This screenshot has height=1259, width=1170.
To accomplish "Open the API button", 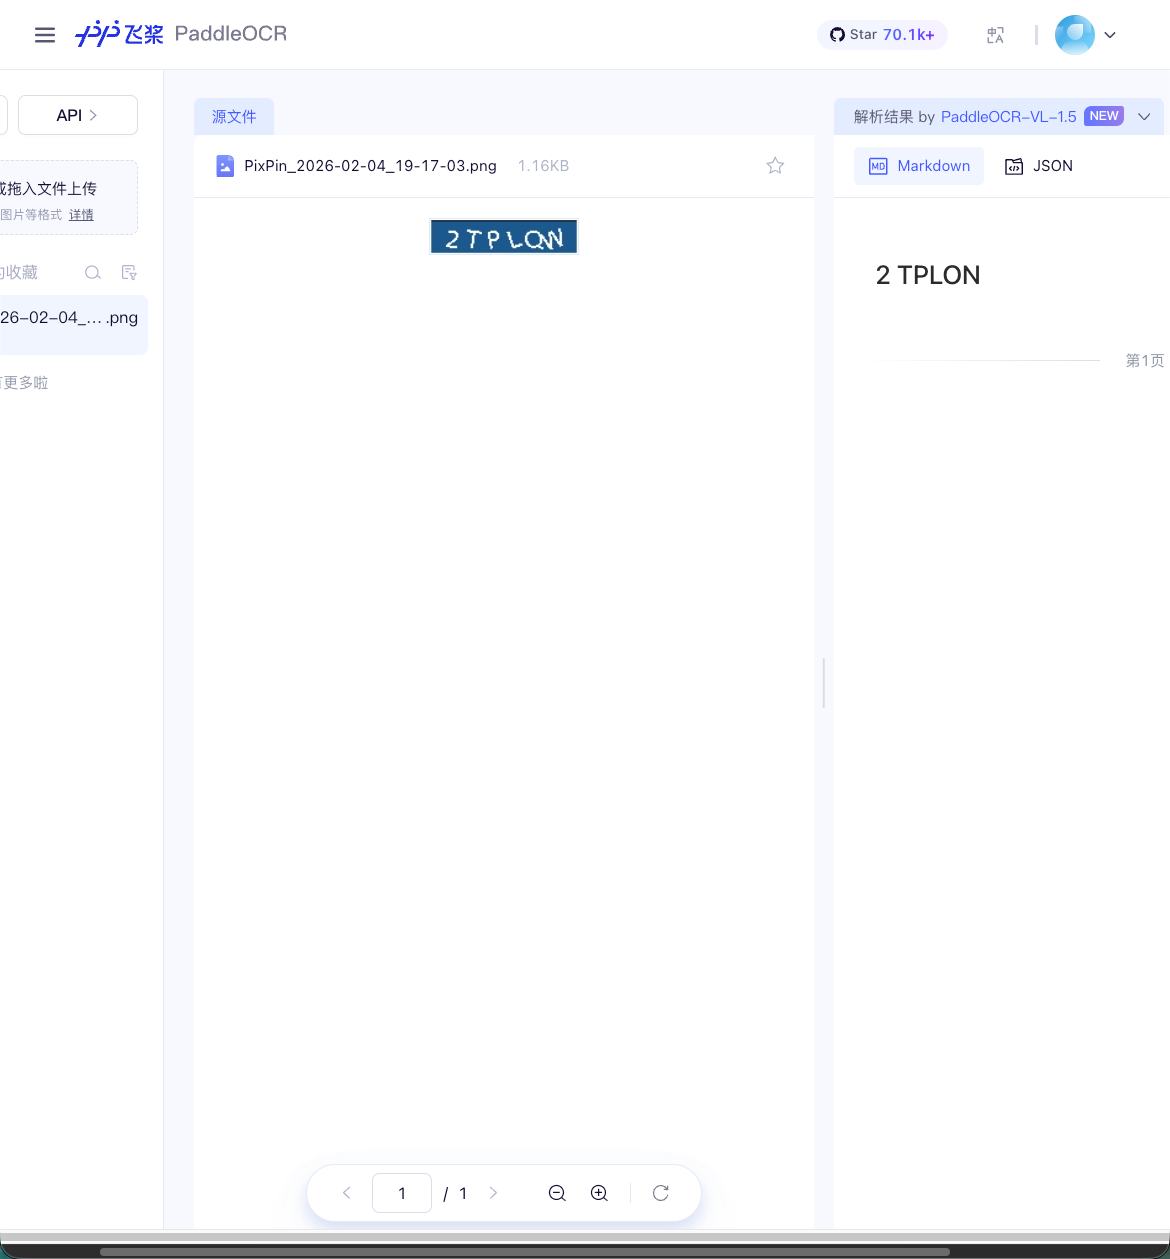I will tap(78, 115).
